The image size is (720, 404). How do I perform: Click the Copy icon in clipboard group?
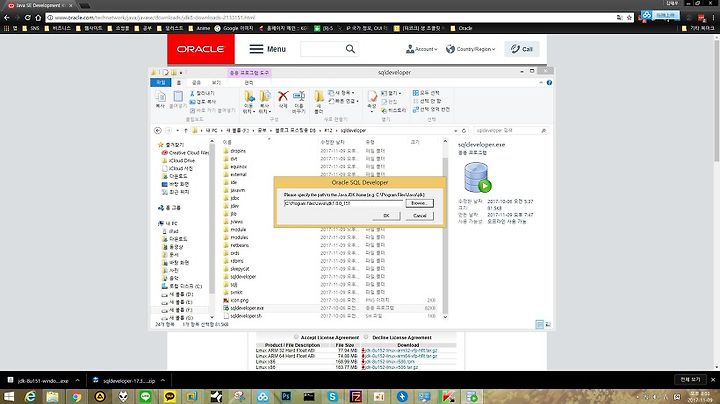[x=160, y=99]
